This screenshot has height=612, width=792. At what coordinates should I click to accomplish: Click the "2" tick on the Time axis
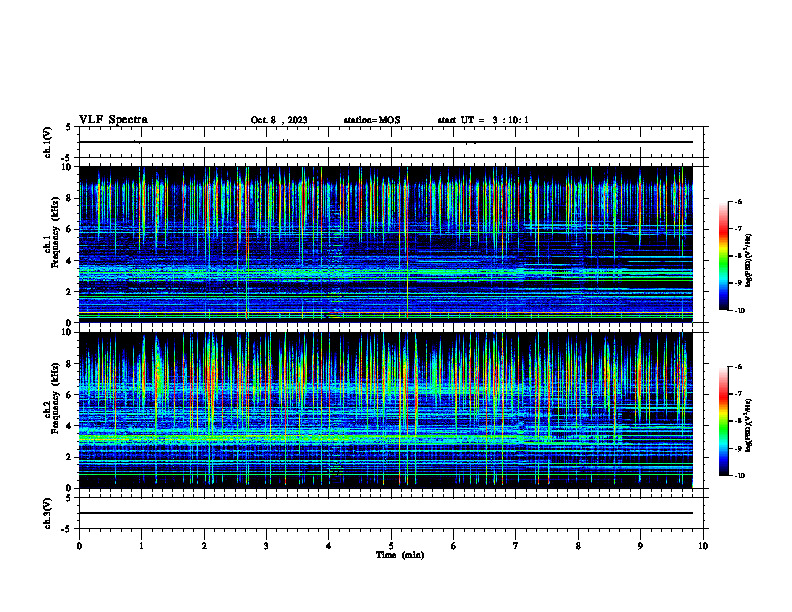204,546
